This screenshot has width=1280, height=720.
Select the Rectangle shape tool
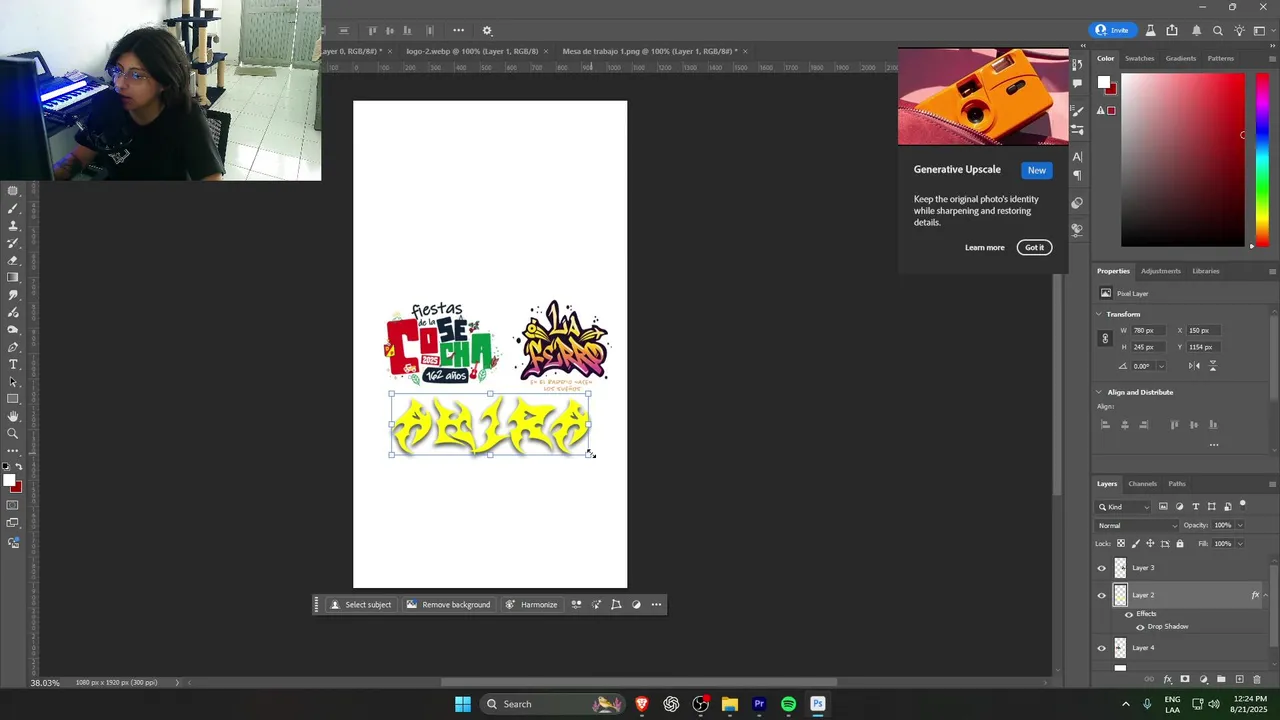tap(13, 399)
